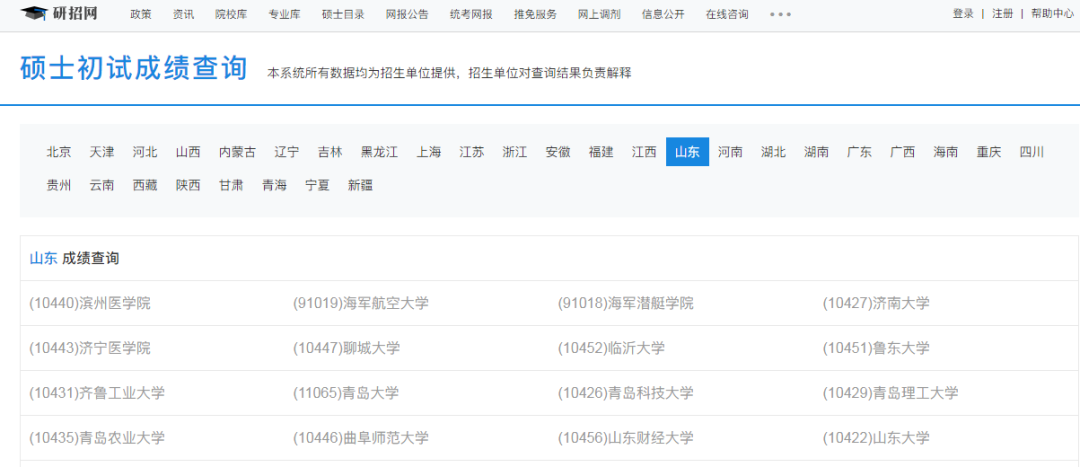Select the 北京 province tab
Screen dimensions: 1080x467
point(59,152)
